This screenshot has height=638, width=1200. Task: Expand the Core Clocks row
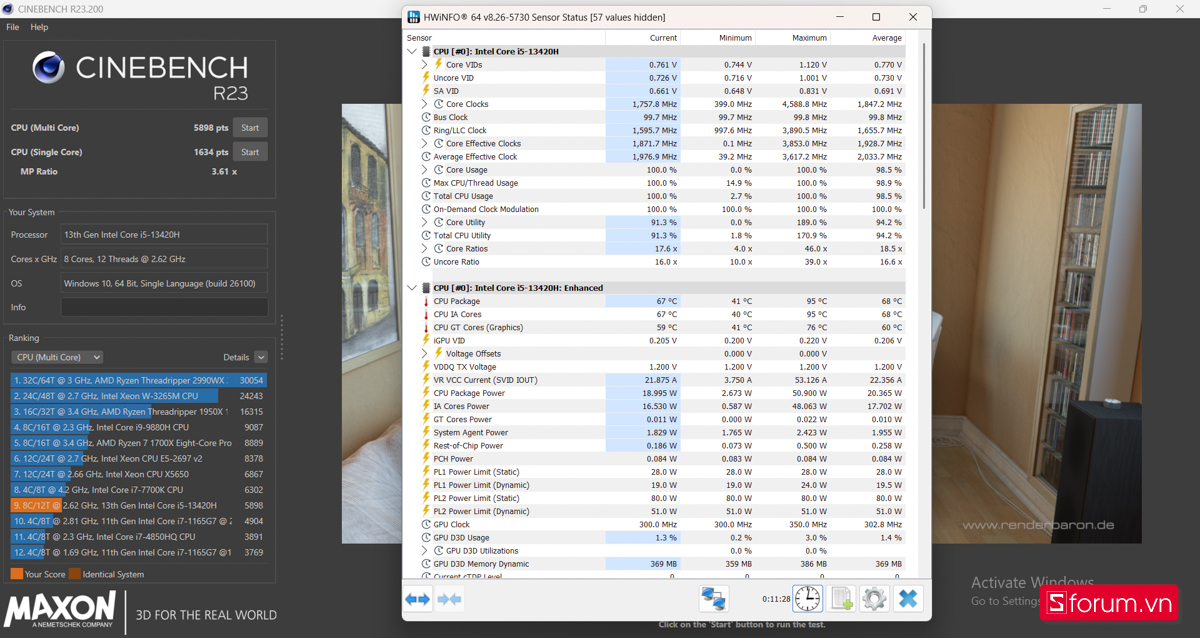coord(425,104)
